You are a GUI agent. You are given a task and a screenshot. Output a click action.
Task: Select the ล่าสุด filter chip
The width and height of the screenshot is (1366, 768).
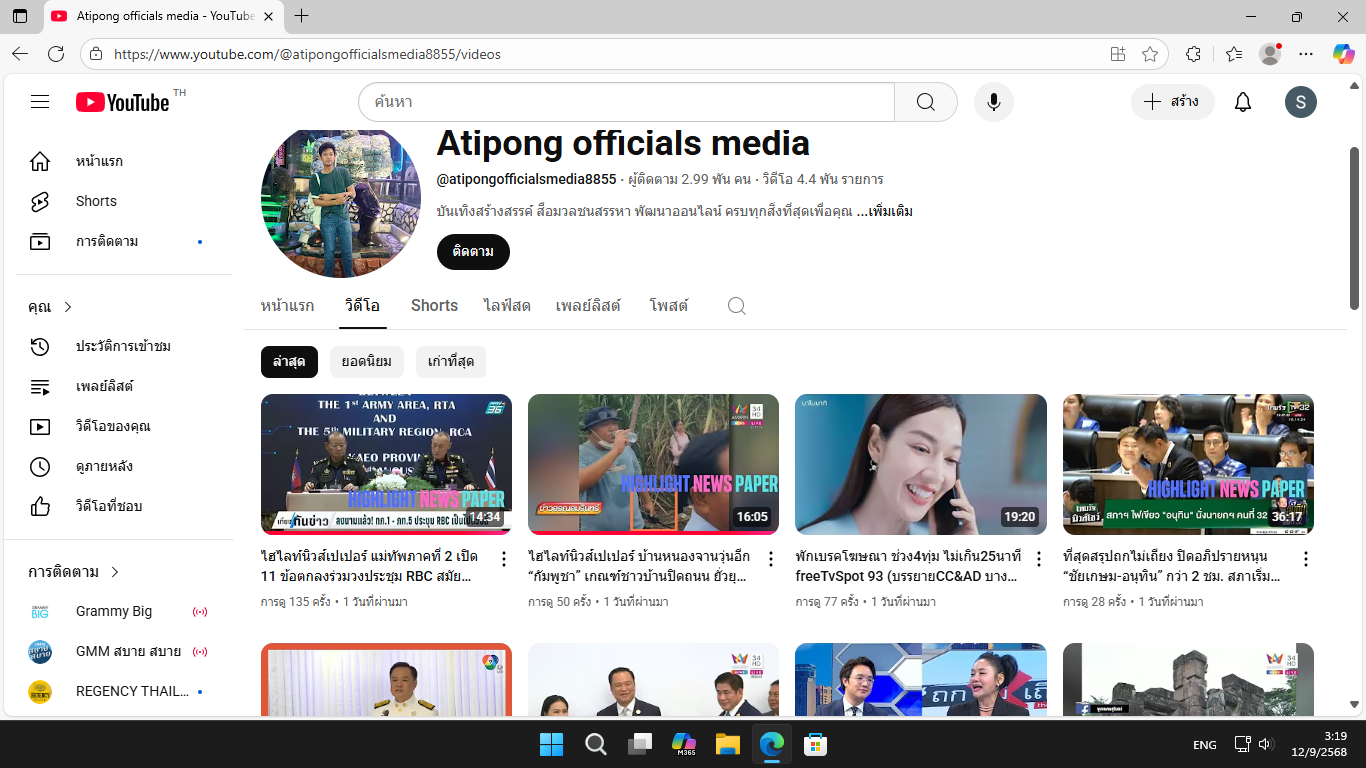tap(289, 362)
